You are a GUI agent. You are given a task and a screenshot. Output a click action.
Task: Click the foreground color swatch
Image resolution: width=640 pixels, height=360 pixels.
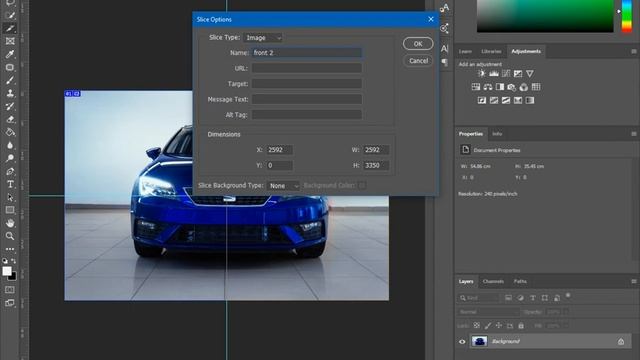[x=7, y=271]
